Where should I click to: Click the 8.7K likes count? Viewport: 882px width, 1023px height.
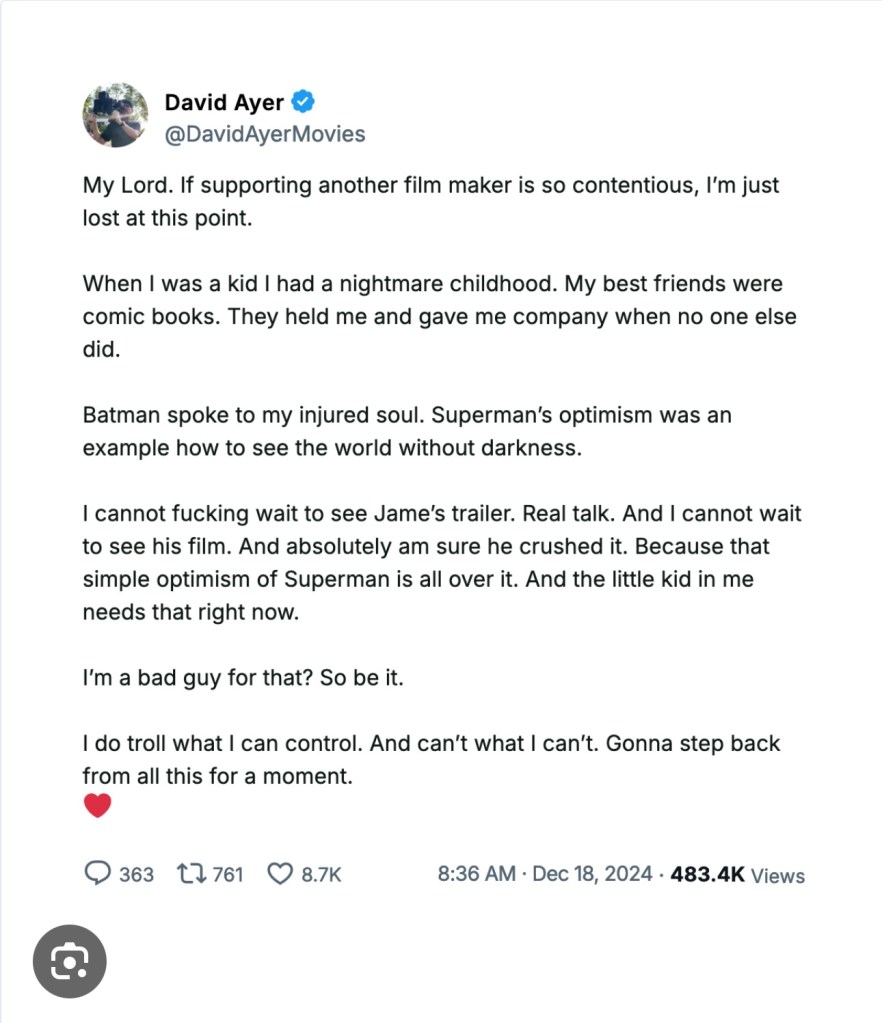tap(321, 874)
